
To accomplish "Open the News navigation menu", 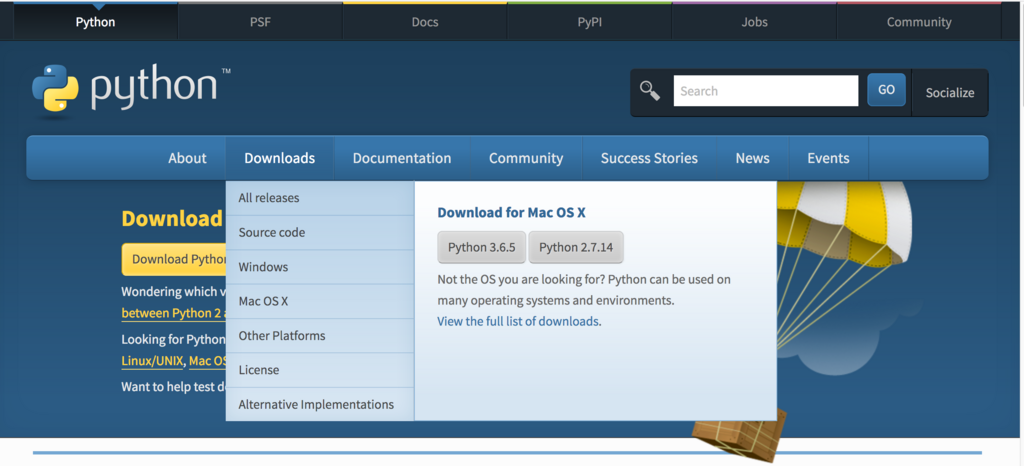I will pyautogui.click(x=752, y=158).
